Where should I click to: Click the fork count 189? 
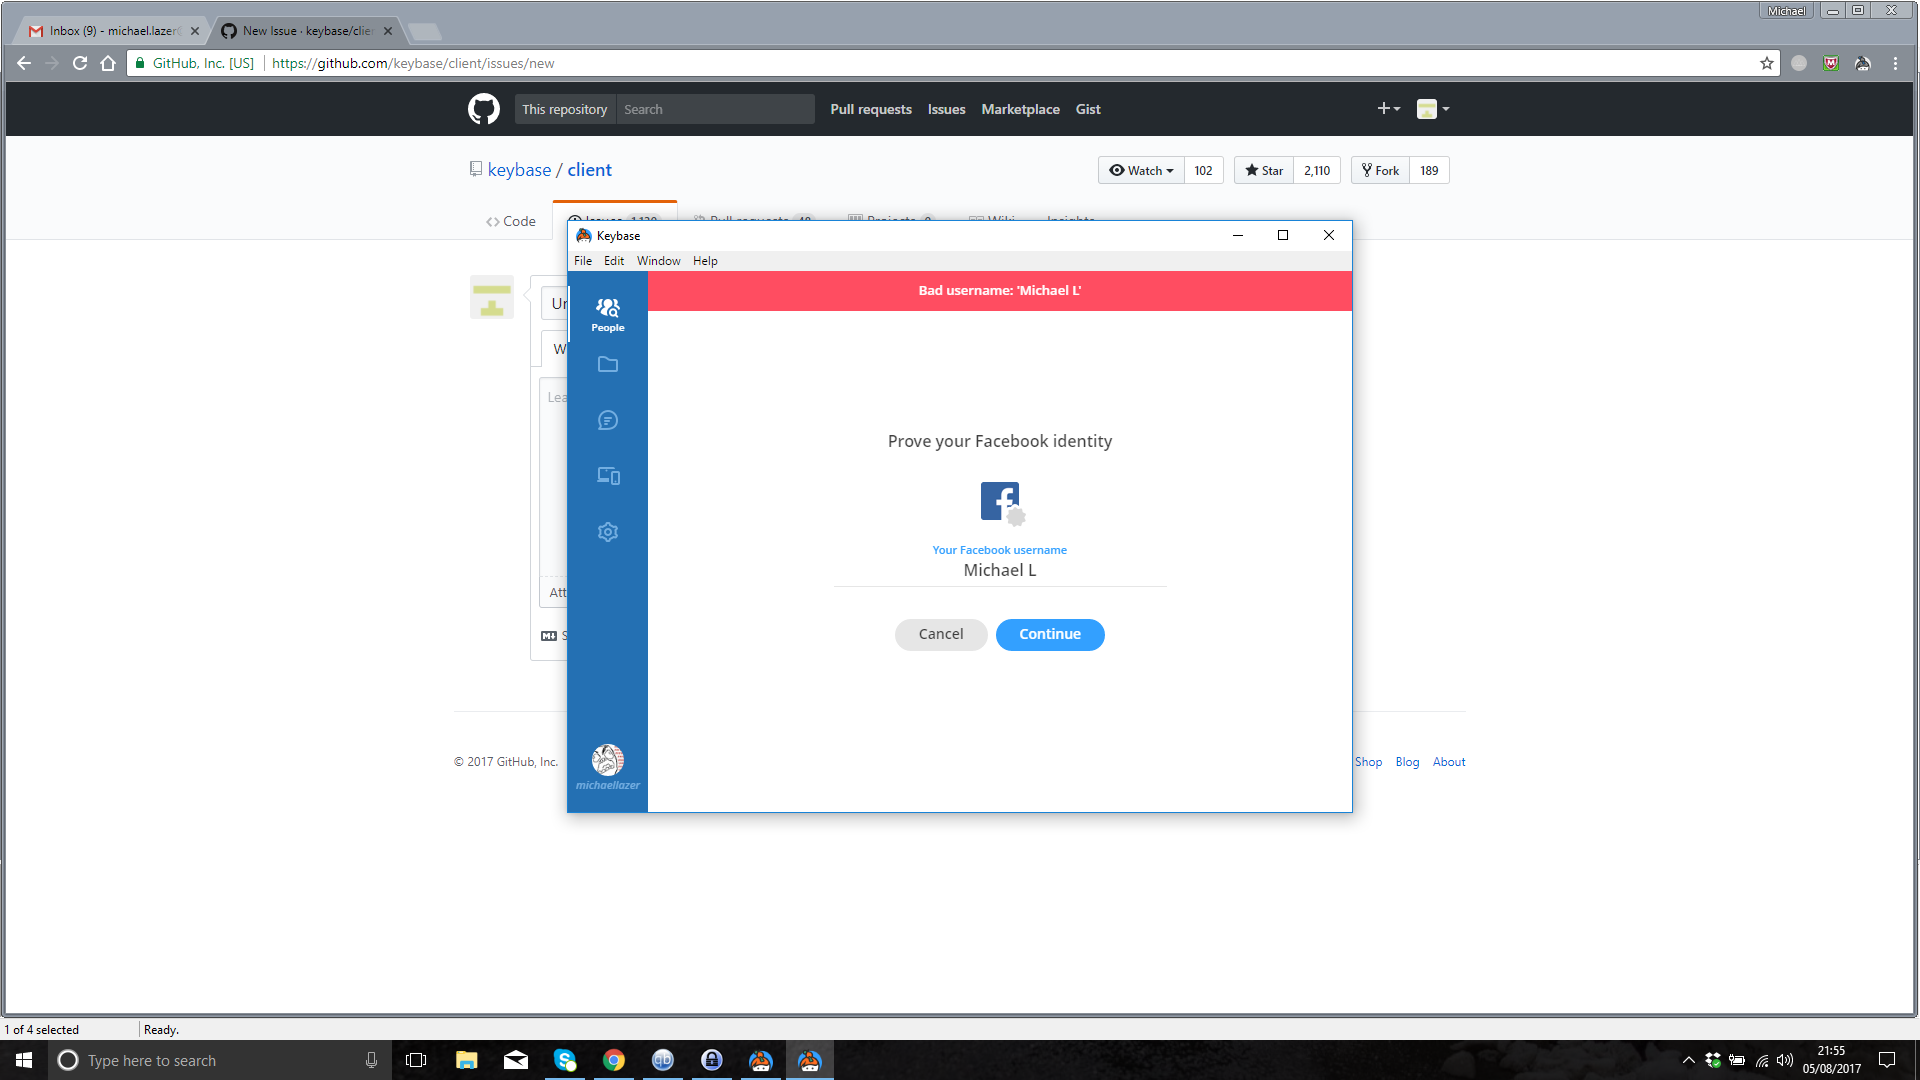[1429, 171]
